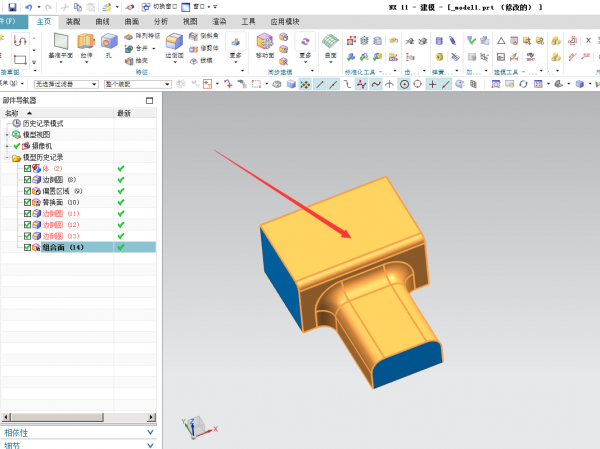Click the 拔模 draft tool

(x=201, y=60)
